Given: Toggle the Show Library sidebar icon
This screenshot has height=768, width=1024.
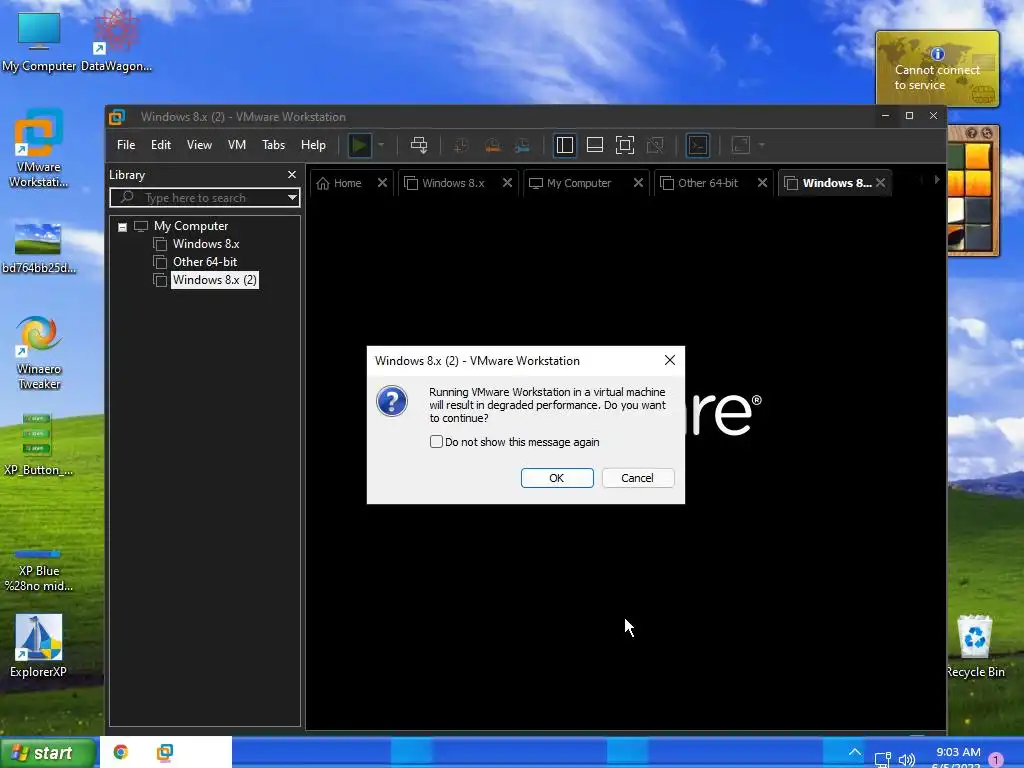Looking at the screenshot, I should pyautogui.click(x=565, y=145).
